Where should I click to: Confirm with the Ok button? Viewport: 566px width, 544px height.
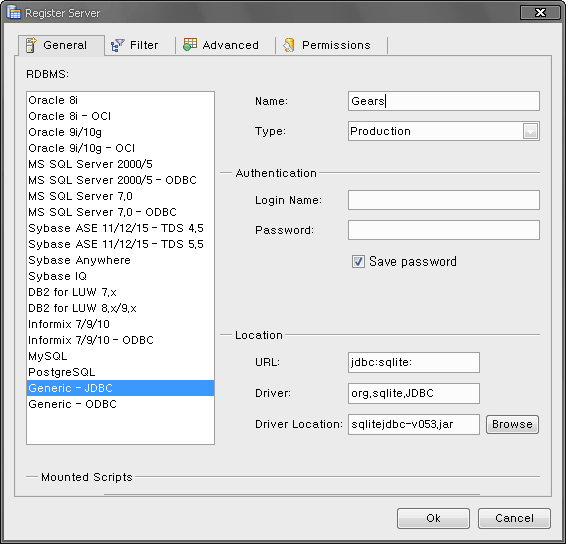433,518
